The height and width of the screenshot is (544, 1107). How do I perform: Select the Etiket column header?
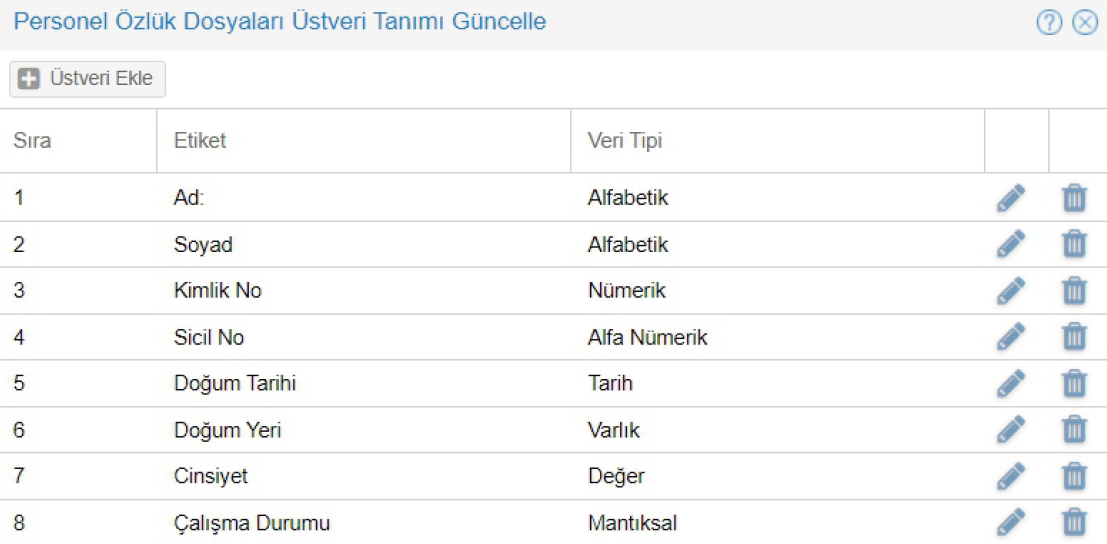tap(200, 141)
